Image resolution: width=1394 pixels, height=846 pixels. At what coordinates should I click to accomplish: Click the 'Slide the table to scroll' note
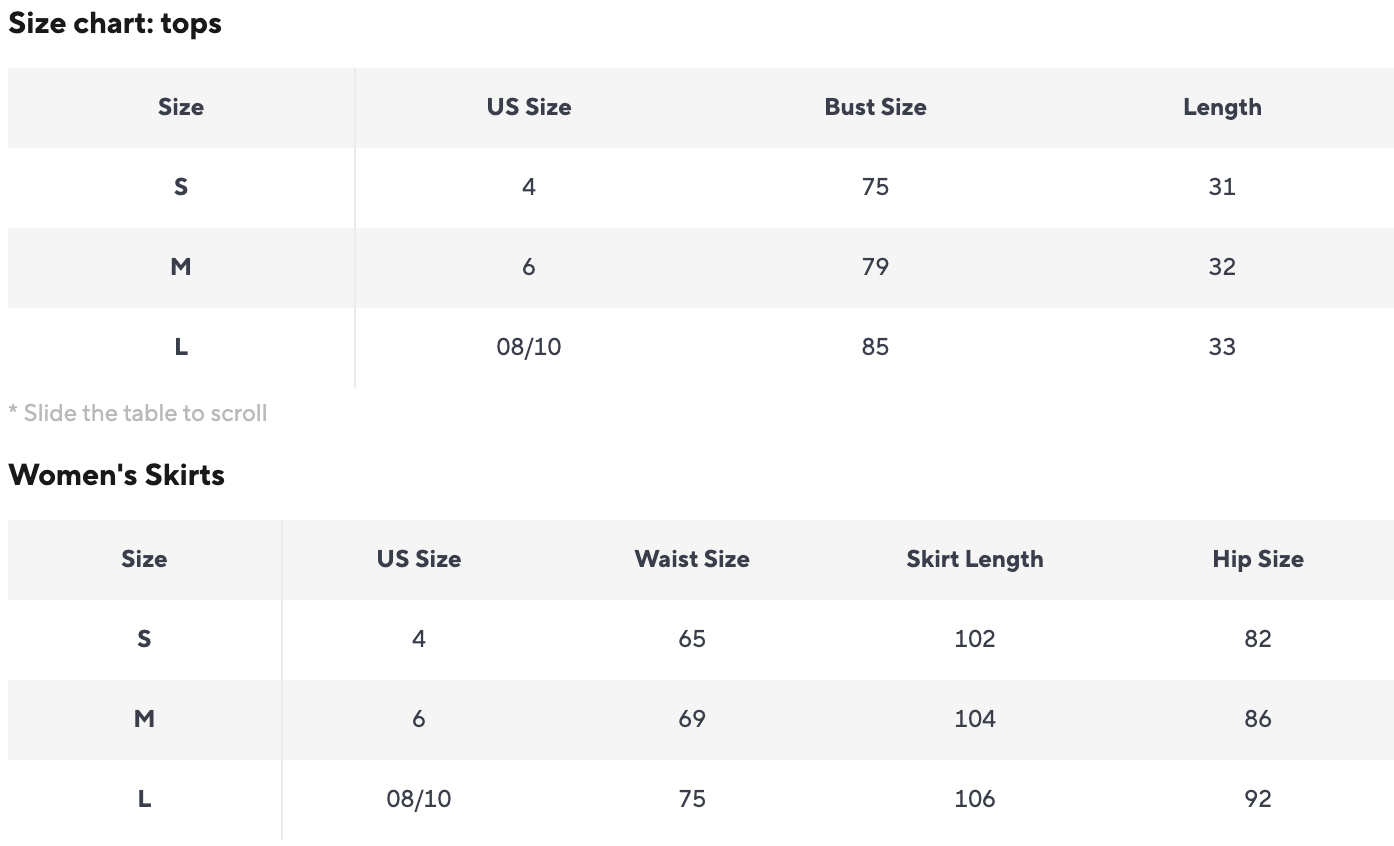pos(138,413)
